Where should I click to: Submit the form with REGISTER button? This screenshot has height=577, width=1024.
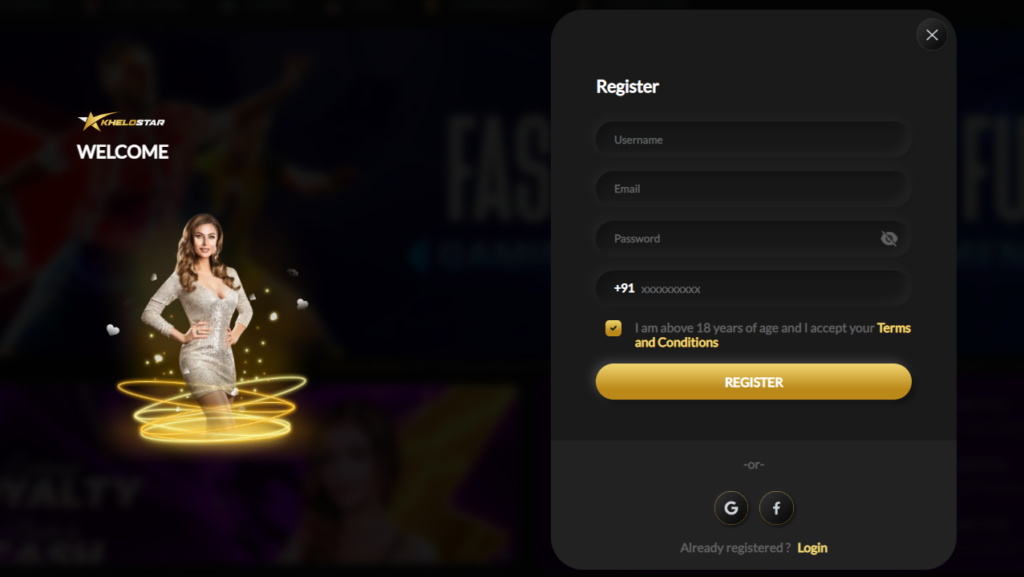point(753,382)
